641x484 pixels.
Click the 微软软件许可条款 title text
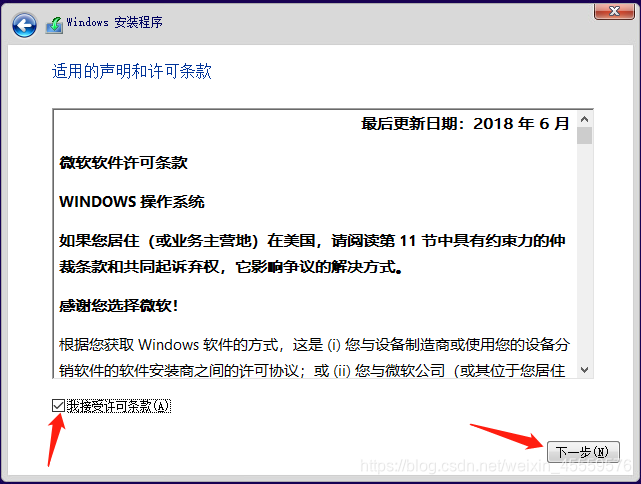tap(123, 163)
